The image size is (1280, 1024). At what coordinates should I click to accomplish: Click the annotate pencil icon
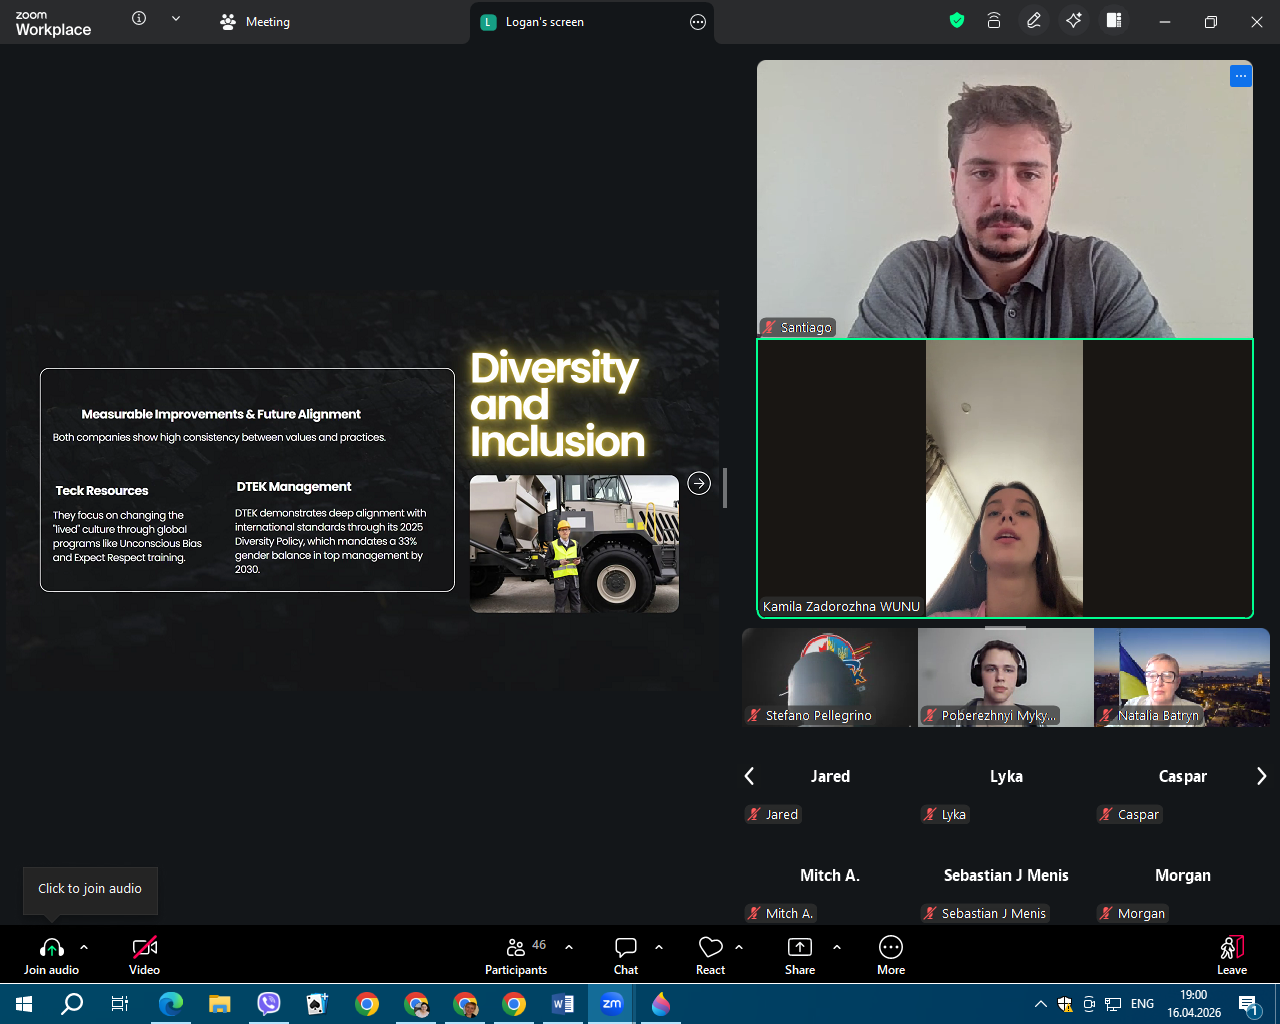tap(1034, 21)
